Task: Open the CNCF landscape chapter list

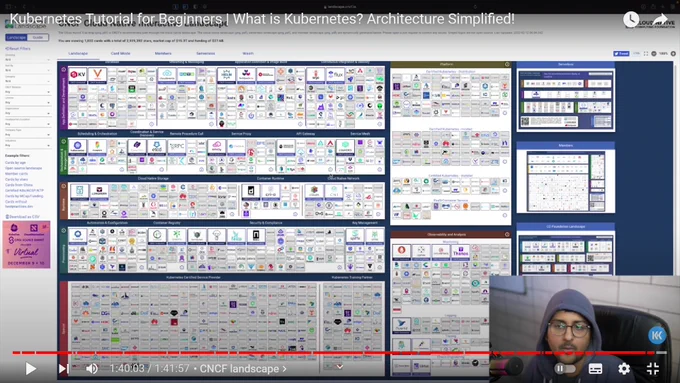Action: tap(243, 369)
